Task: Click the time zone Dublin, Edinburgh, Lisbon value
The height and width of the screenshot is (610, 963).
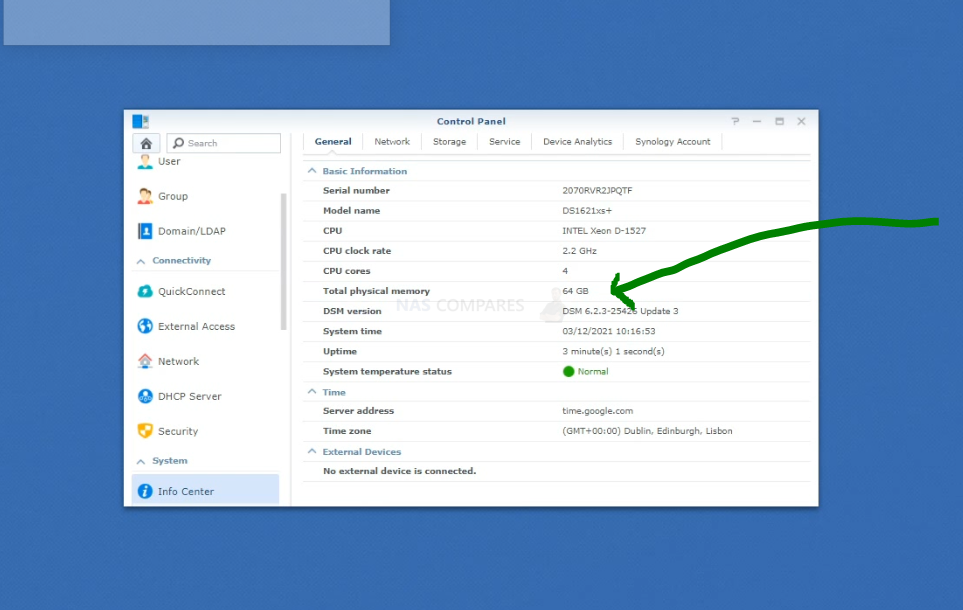Action: [x=647, y=431]
